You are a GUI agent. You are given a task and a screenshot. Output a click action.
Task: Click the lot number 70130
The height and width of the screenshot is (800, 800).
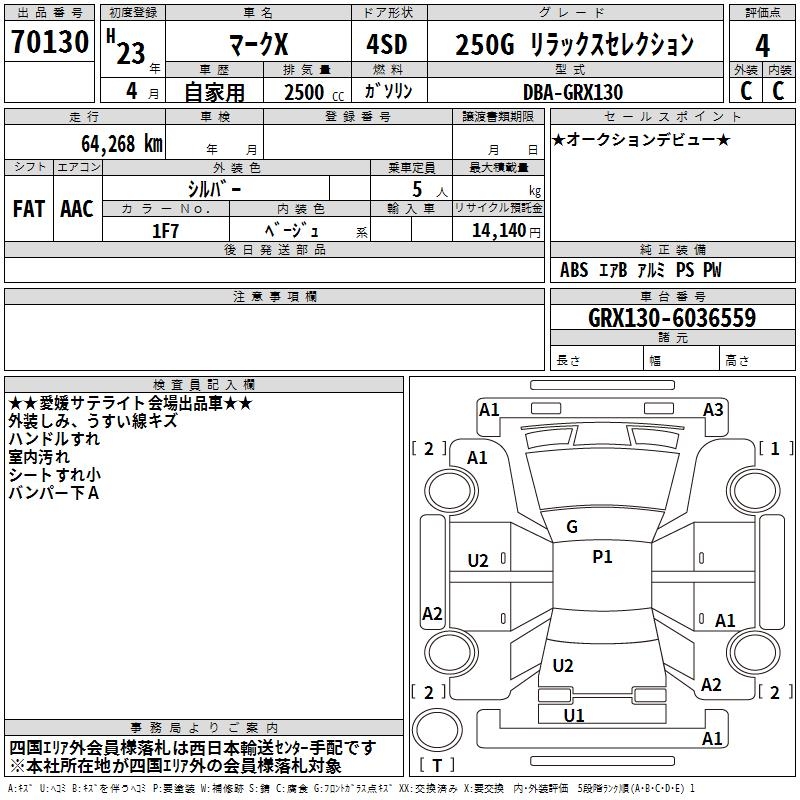(49, 42)
